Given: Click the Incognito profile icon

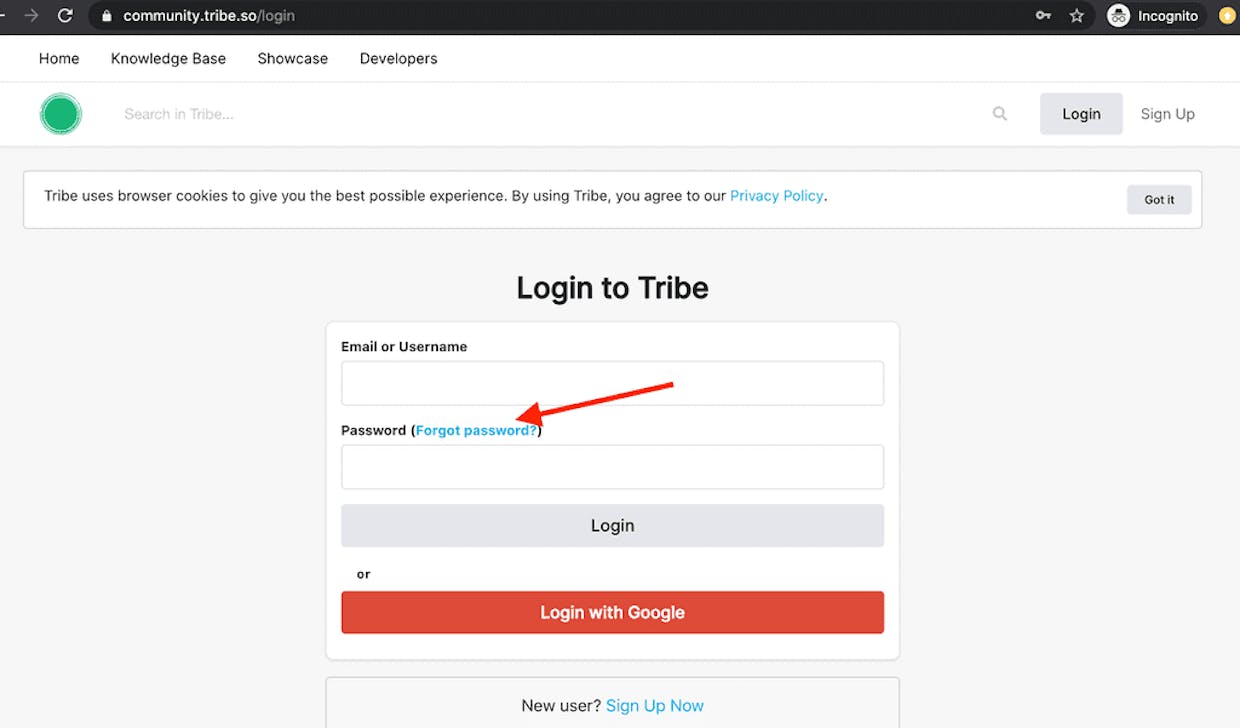Looking at the screenshot, I should pos(1119,16).
